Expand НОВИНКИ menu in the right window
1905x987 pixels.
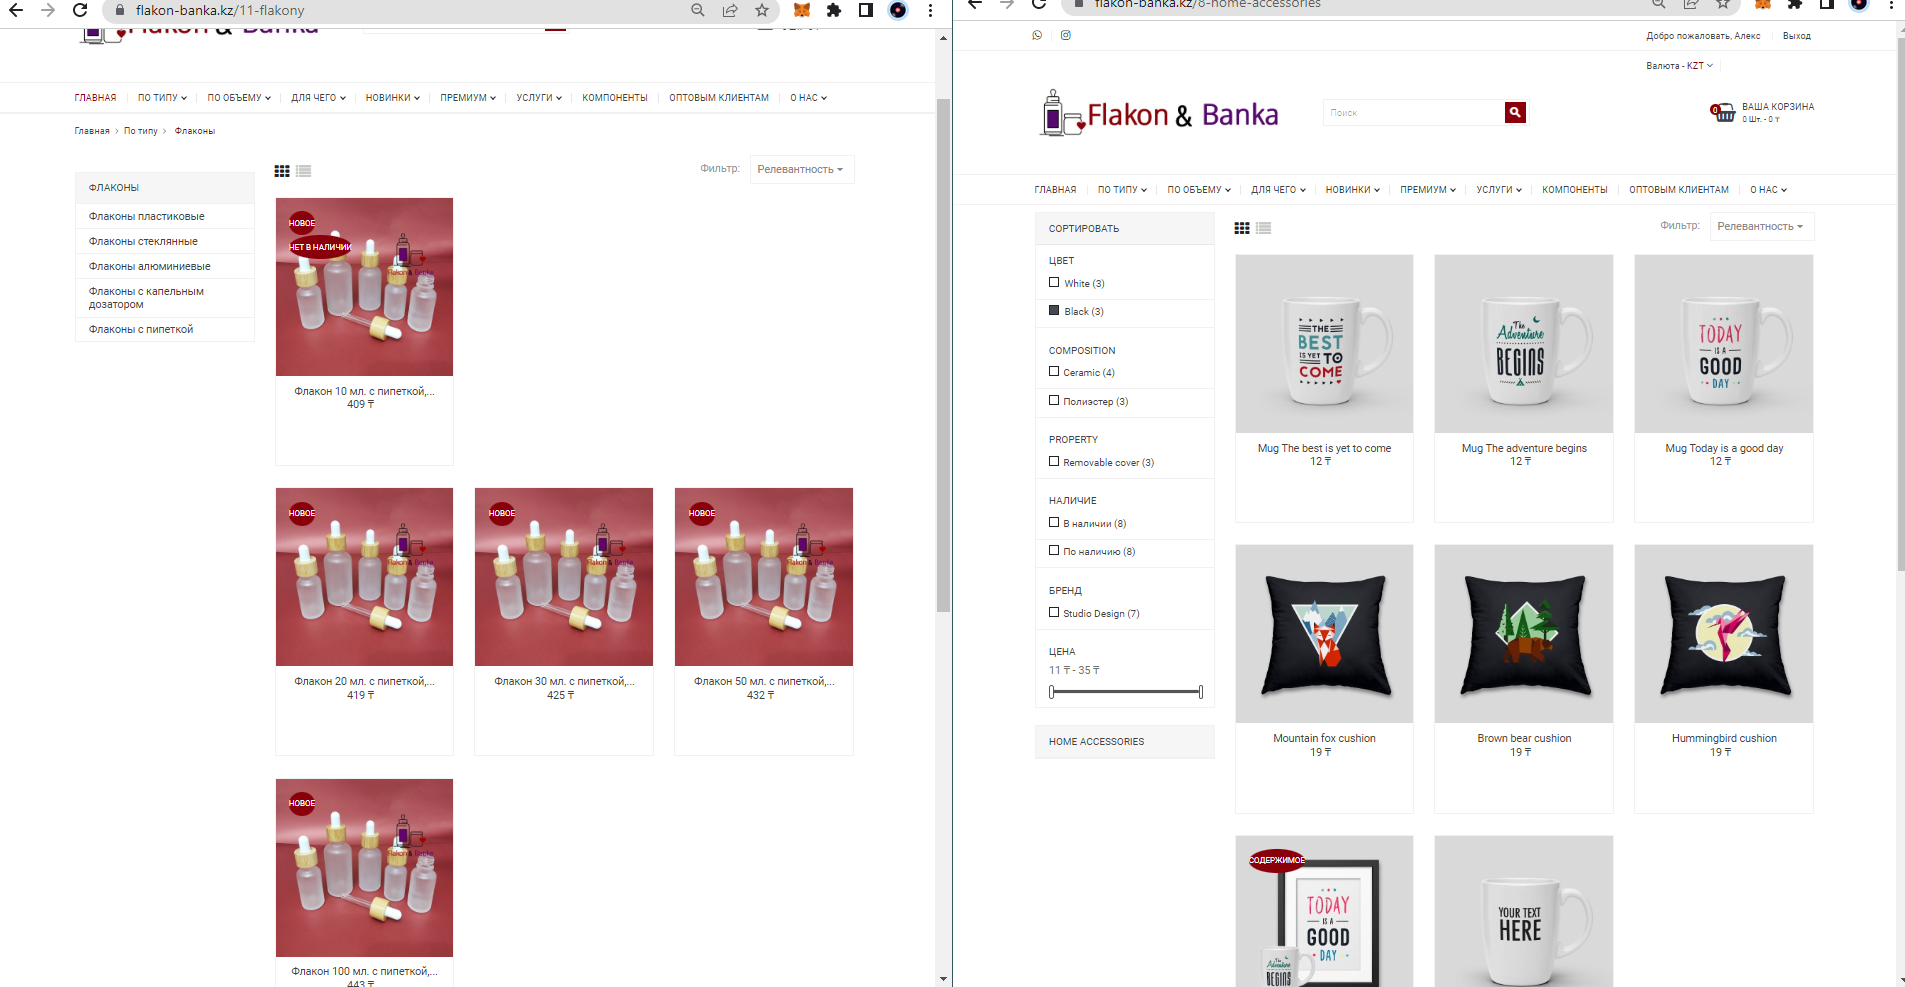tap(1352, 190)
